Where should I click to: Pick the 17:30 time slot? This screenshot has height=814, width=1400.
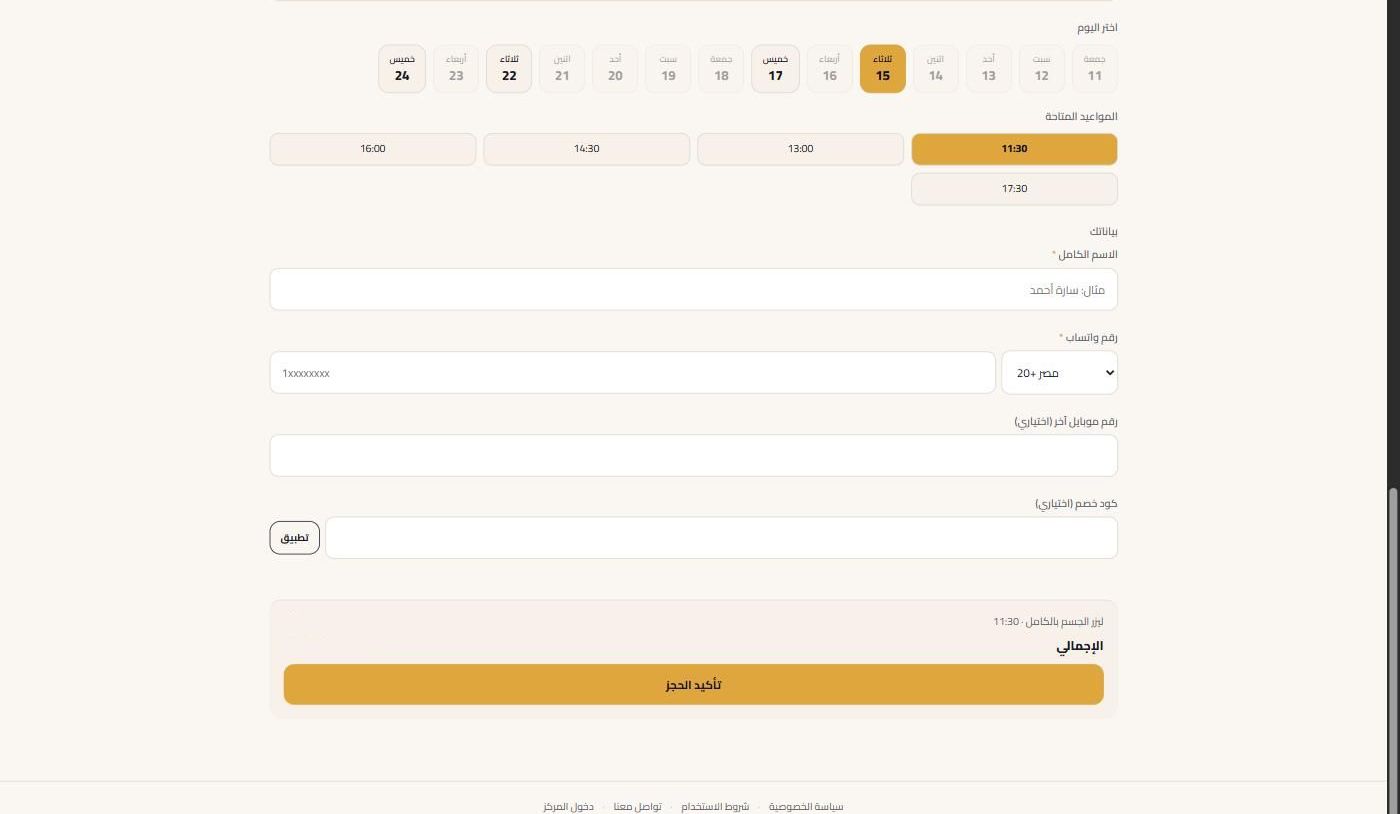click(x=1014, y=189)
